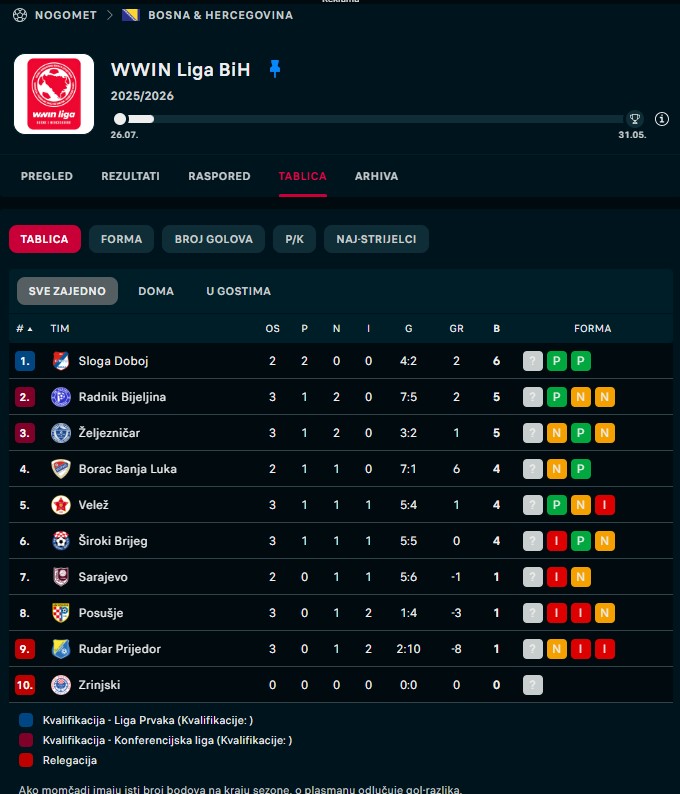
Task: Open the FORMA table view
Action: 122,239
